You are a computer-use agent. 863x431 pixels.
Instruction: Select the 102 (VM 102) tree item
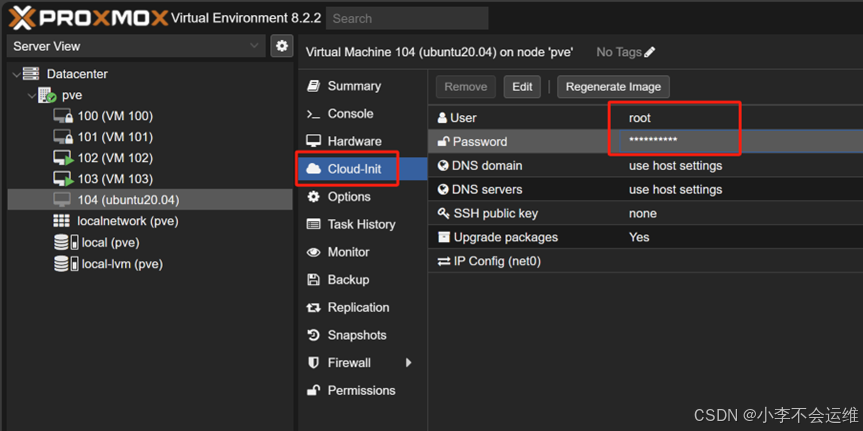tap(150, 159)
